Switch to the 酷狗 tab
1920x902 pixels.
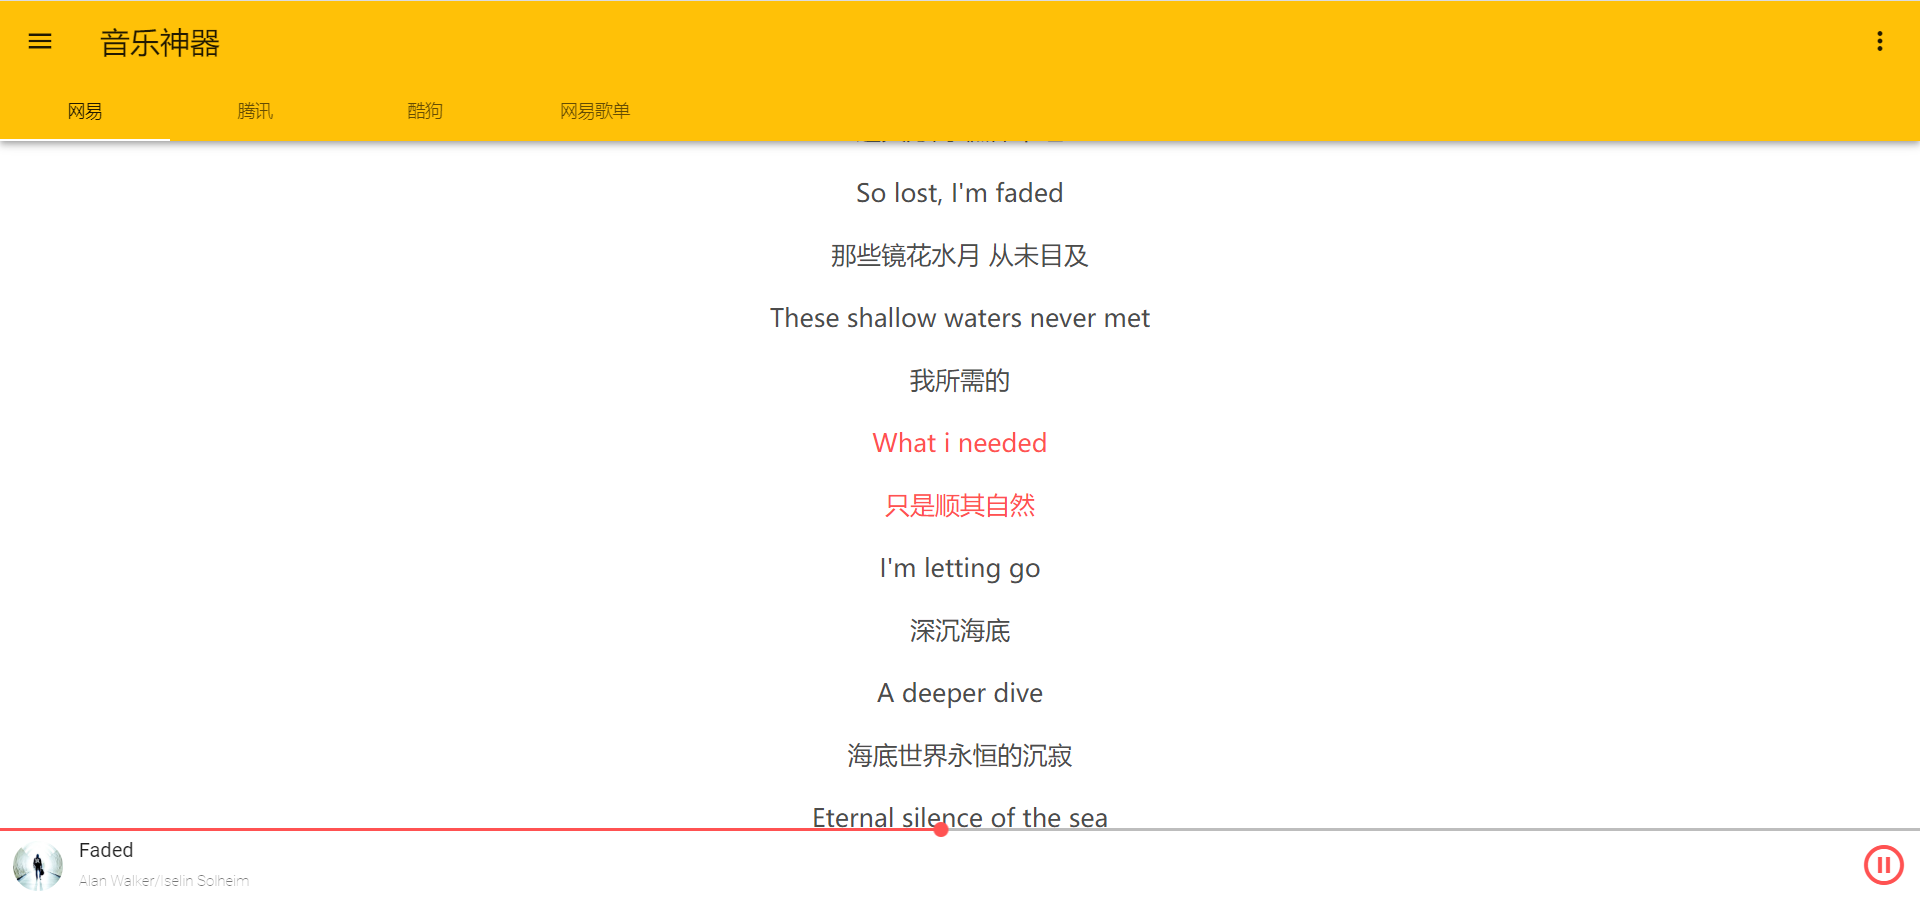click(x=425, y=111)
